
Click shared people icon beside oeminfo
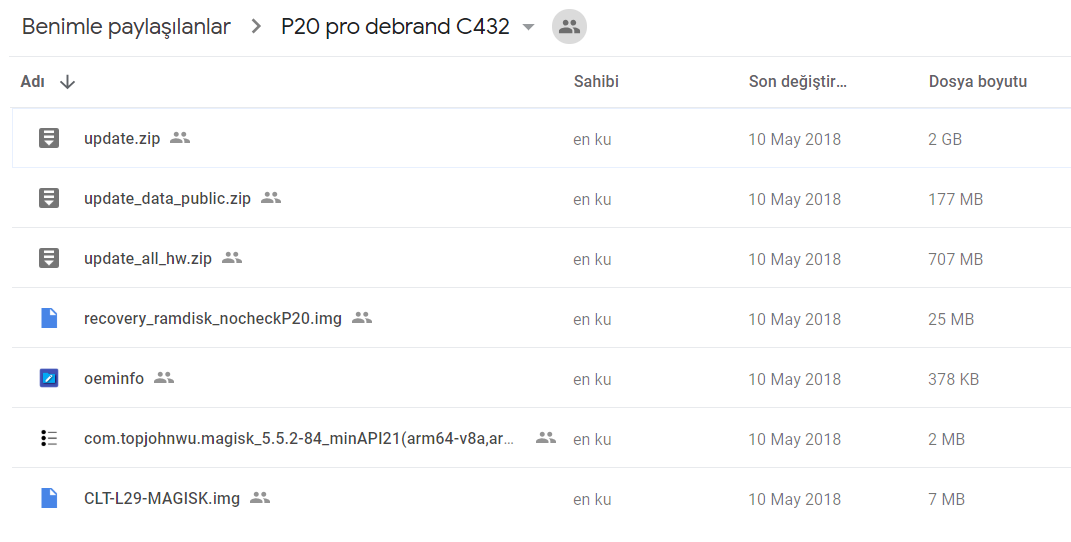164,377
